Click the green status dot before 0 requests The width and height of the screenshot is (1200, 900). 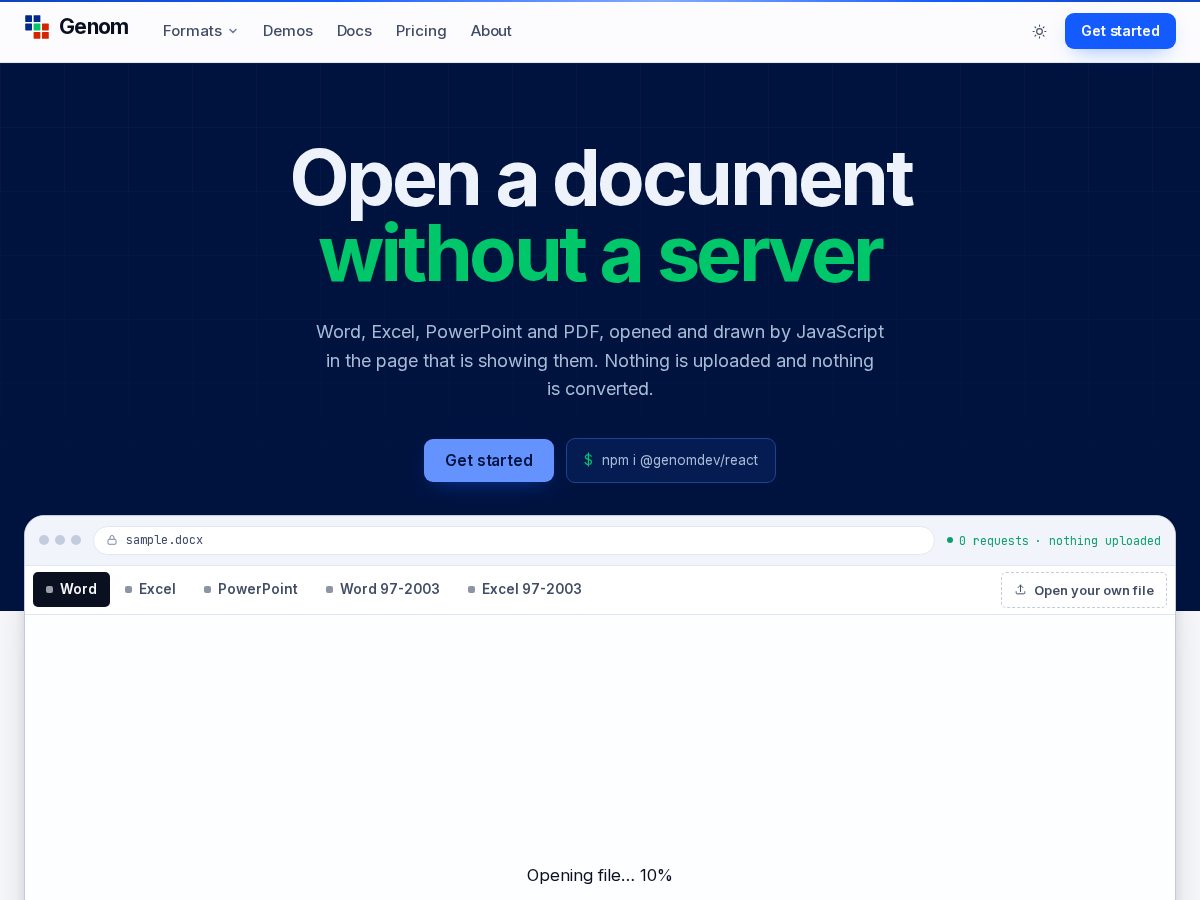(950, 540)
